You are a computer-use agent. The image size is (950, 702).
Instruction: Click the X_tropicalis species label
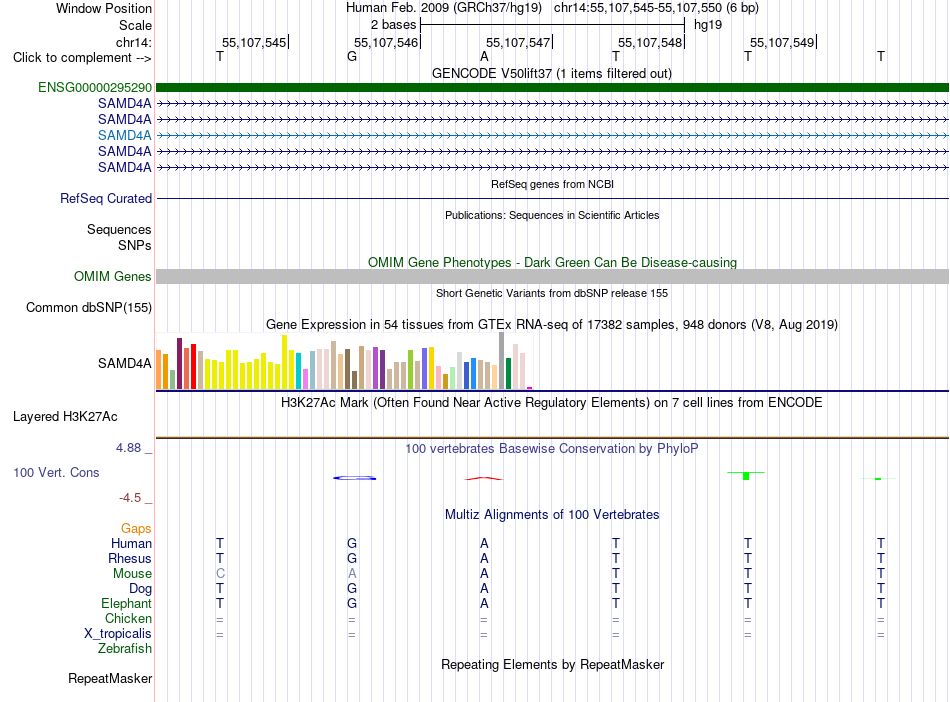pyautogui.click(x=118, y=634)
